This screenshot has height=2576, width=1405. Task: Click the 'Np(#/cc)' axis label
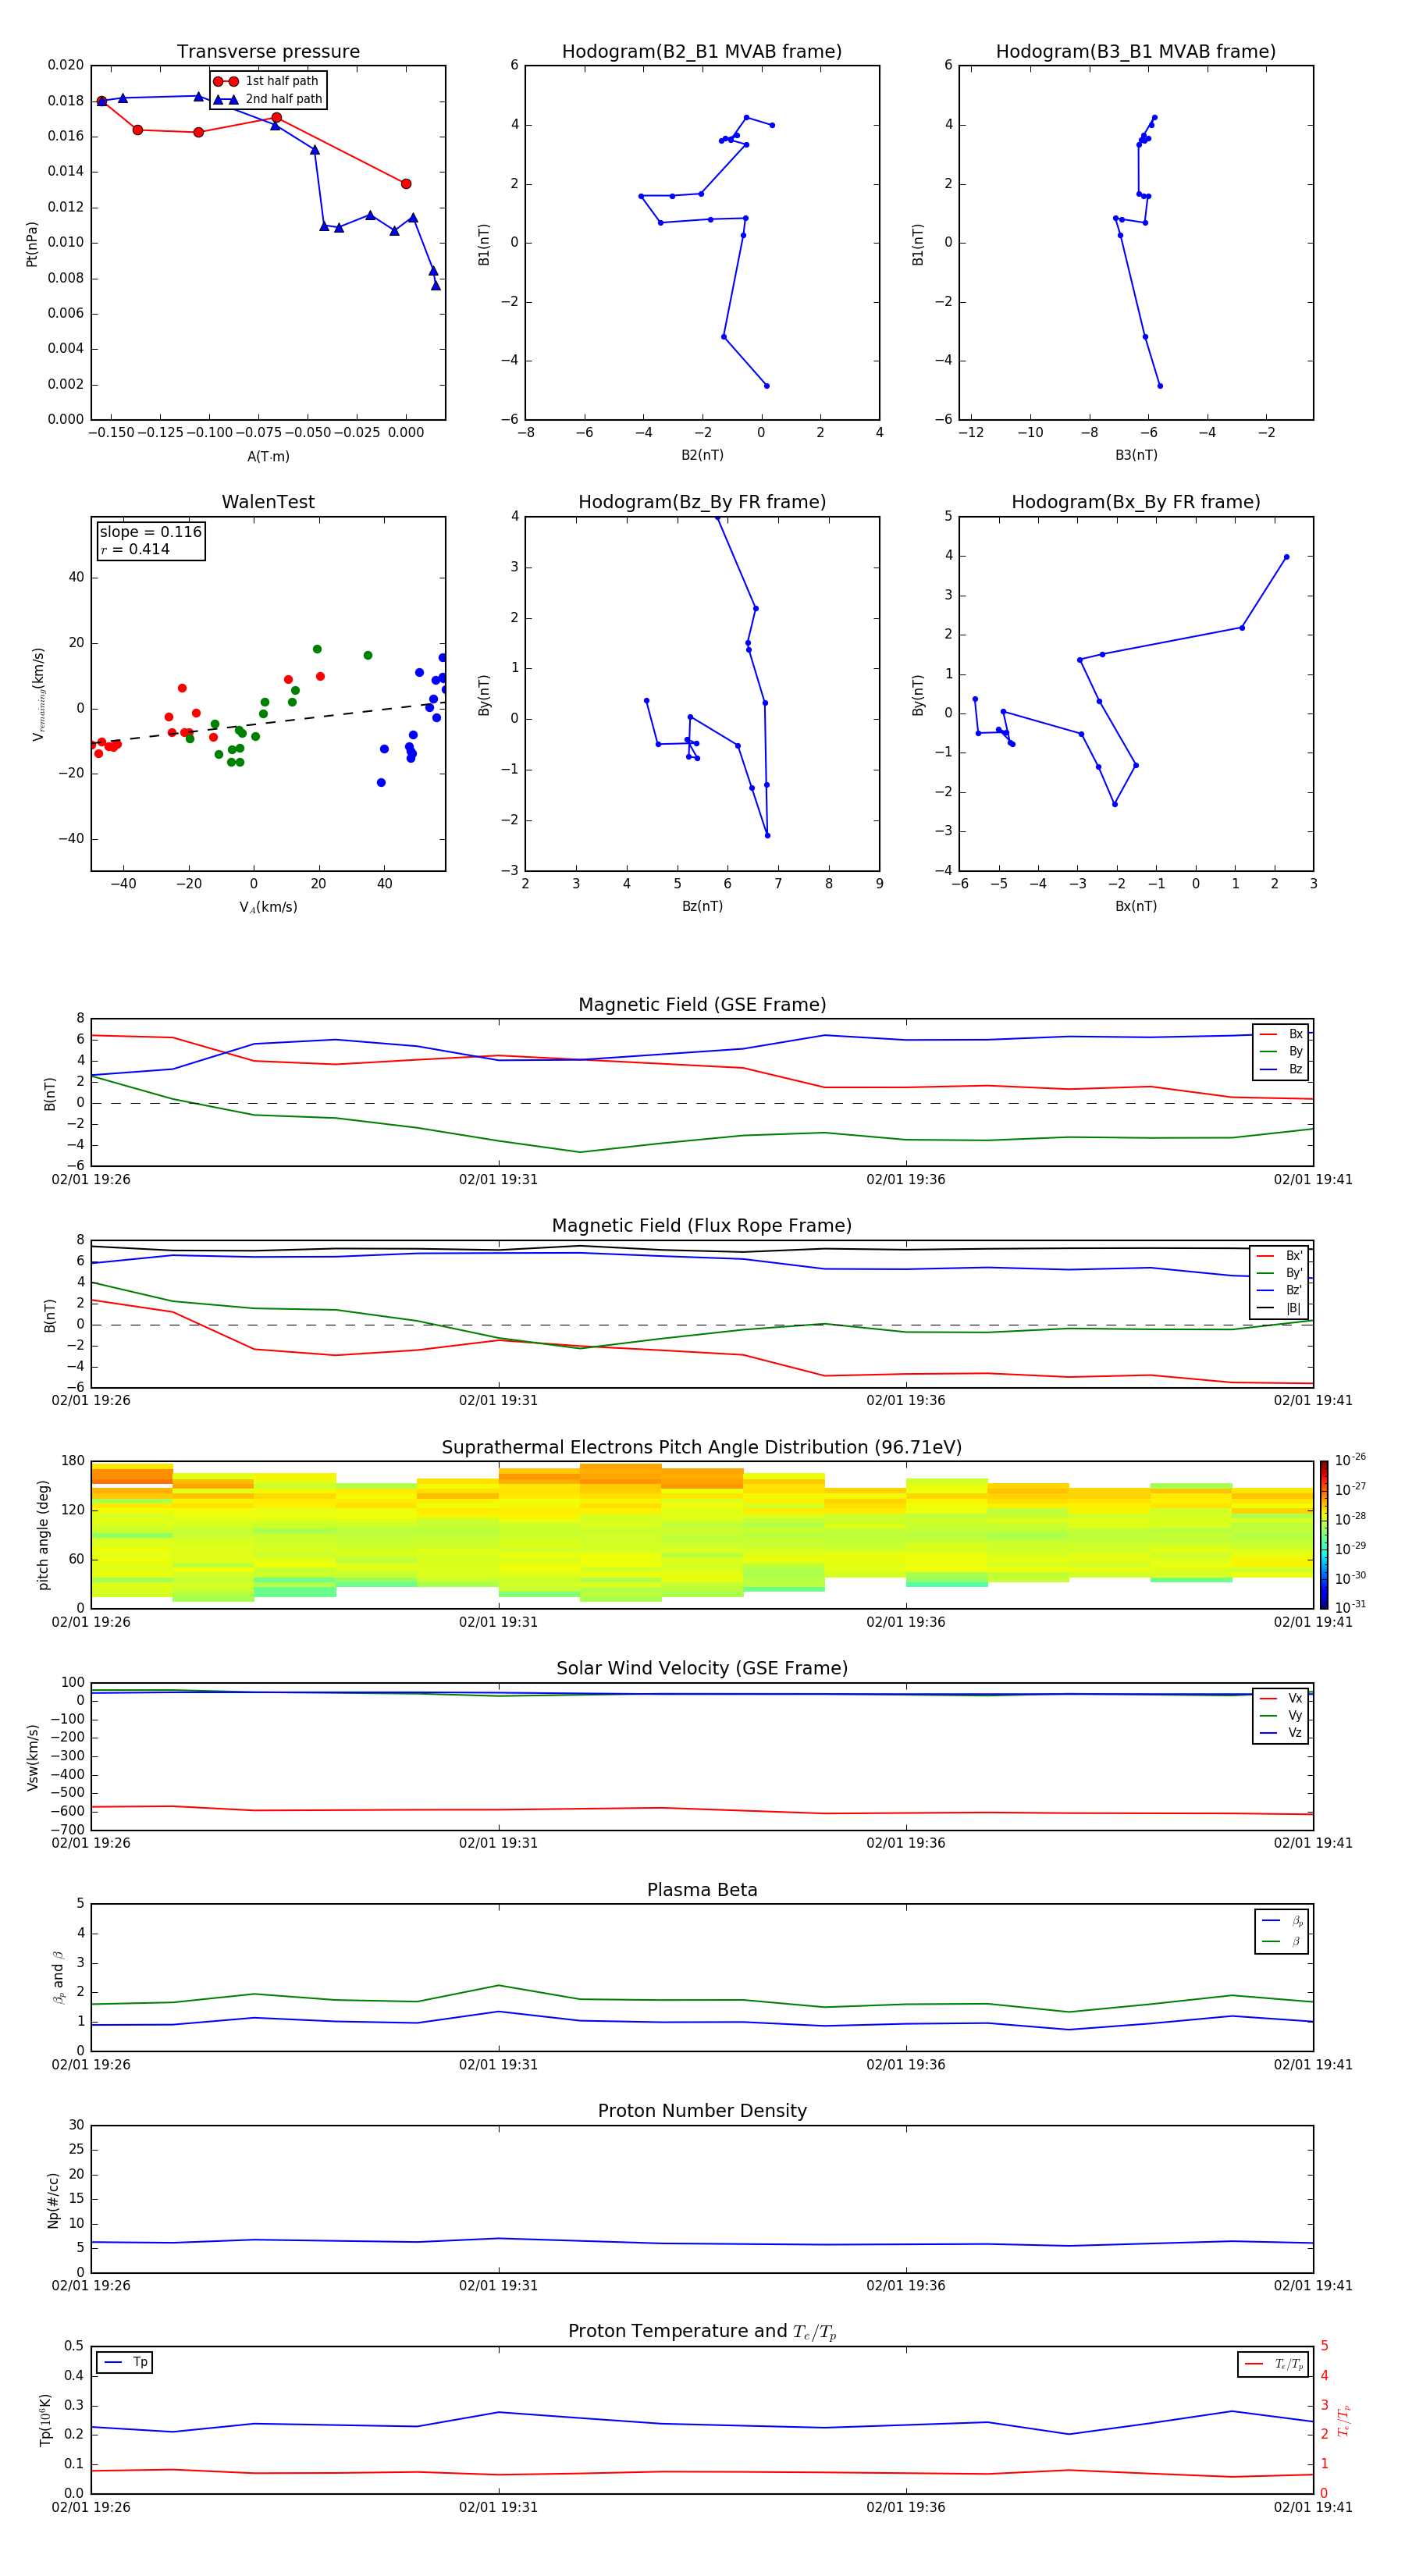point(53,2200)
